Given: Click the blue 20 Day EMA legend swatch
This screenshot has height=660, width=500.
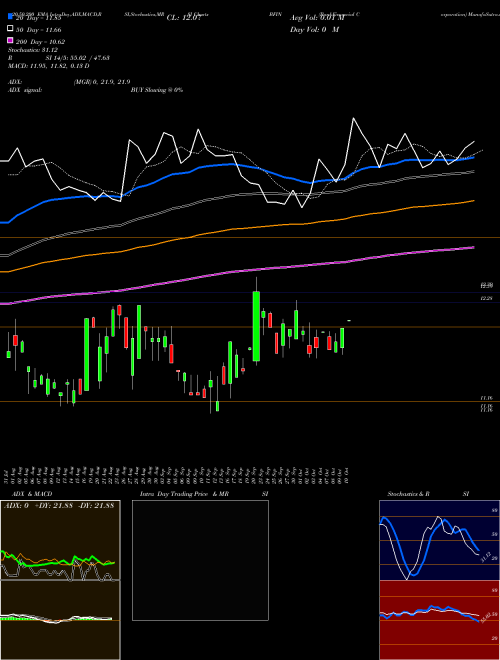Looking at the screenshot, I should coord(10,17).
